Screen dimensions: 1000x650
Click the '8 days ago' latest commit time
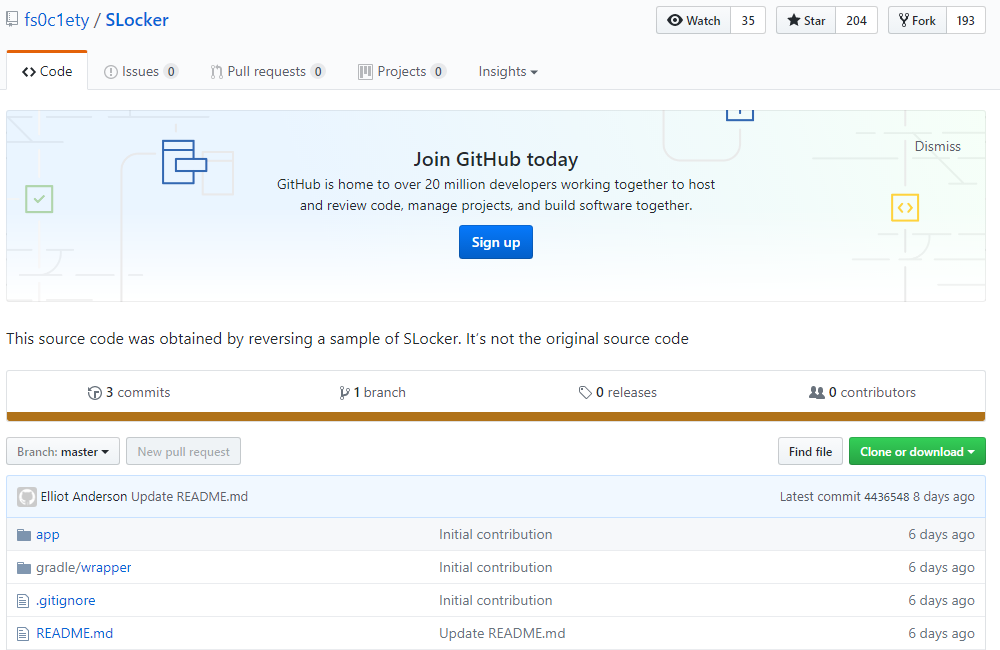944,496
